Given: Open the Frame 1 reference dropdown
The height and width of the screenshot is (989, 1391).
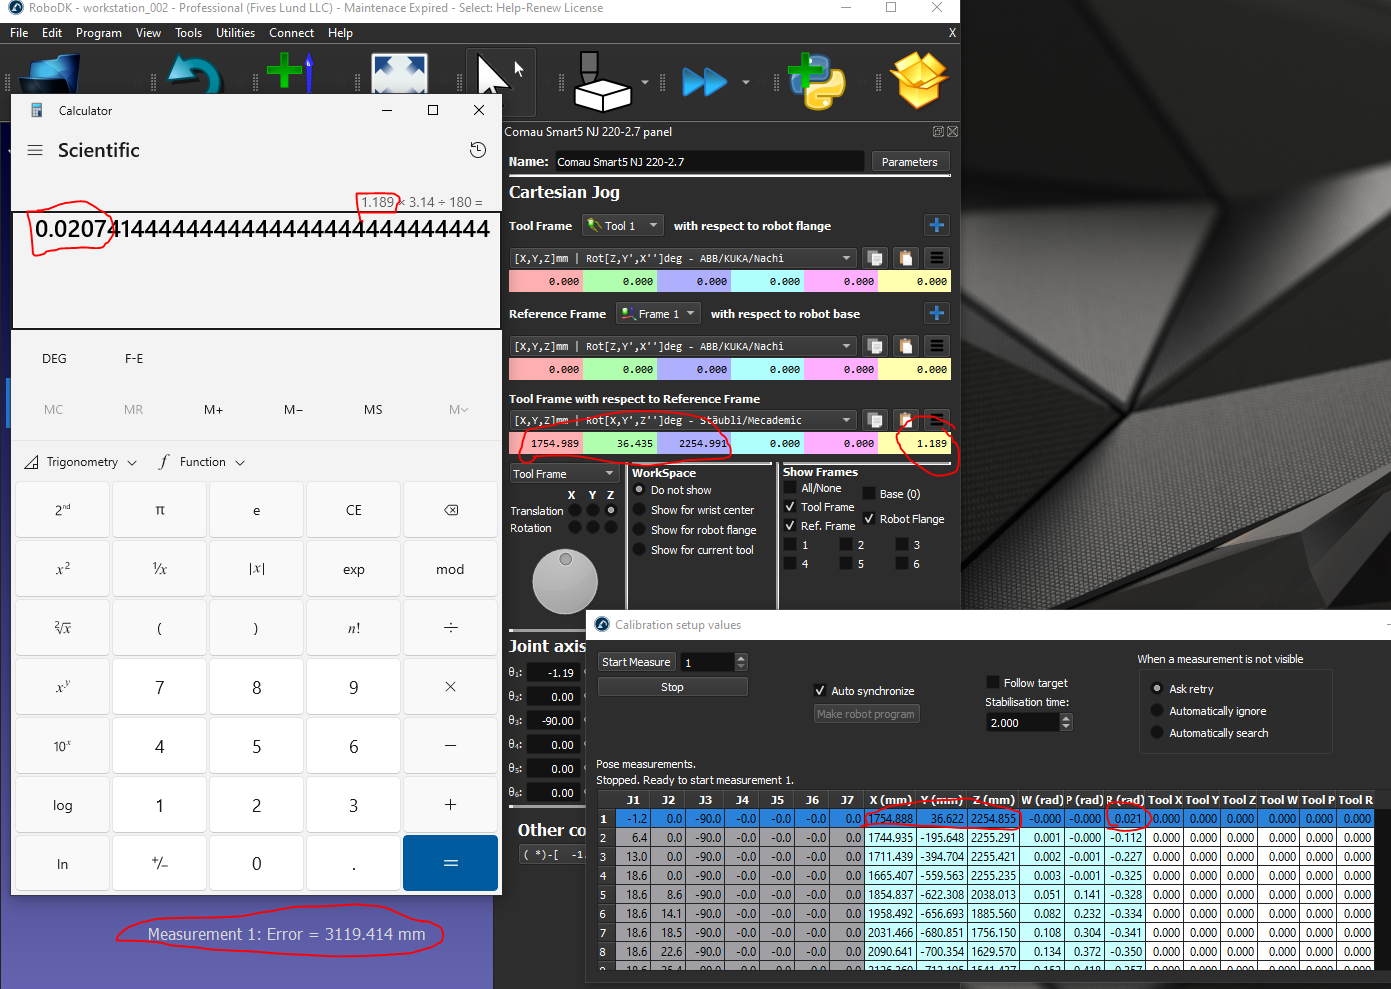Looking at the screenshot, I should pyautogui.click(x=657, y=314).
